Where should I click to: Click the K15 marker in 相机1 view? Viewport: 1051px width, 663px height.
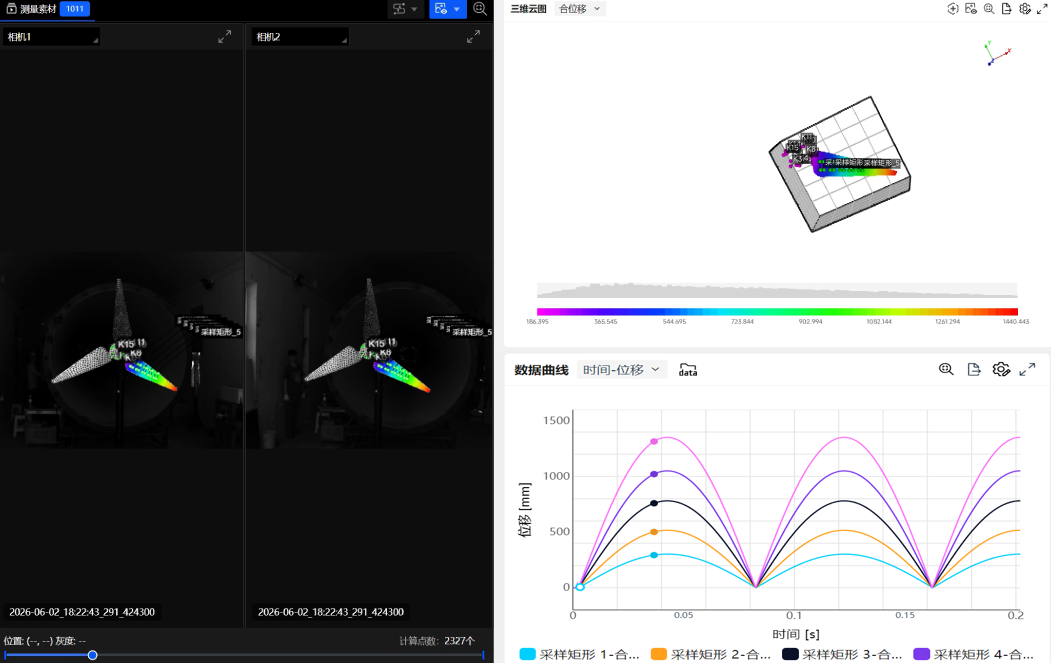coord(126,345)
